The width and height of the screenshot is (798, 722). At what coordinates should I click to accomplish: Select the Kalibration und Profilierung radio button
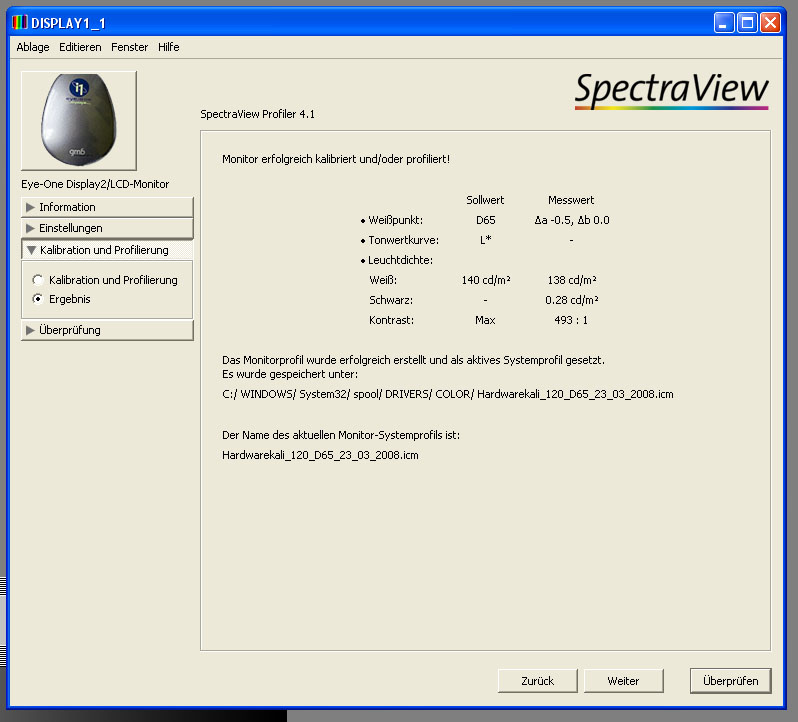coord(39,280)
